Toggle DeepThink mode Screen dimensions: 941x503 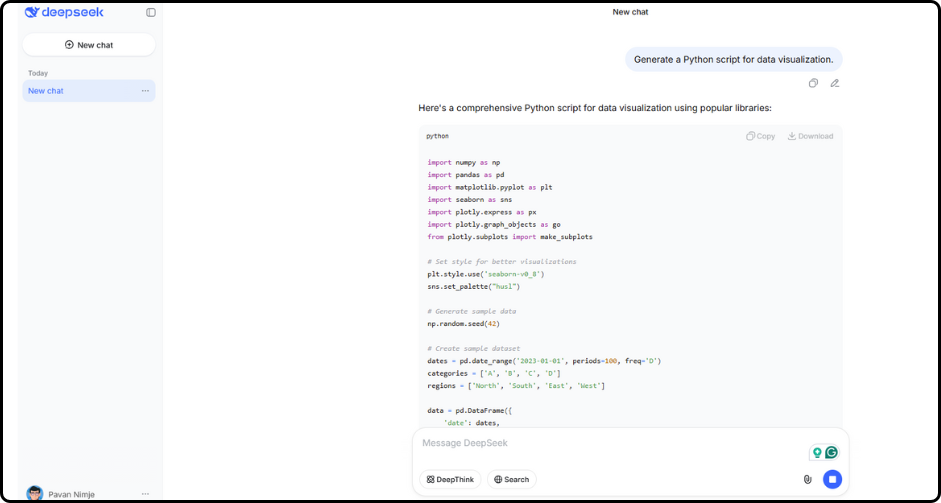(450, 479)
